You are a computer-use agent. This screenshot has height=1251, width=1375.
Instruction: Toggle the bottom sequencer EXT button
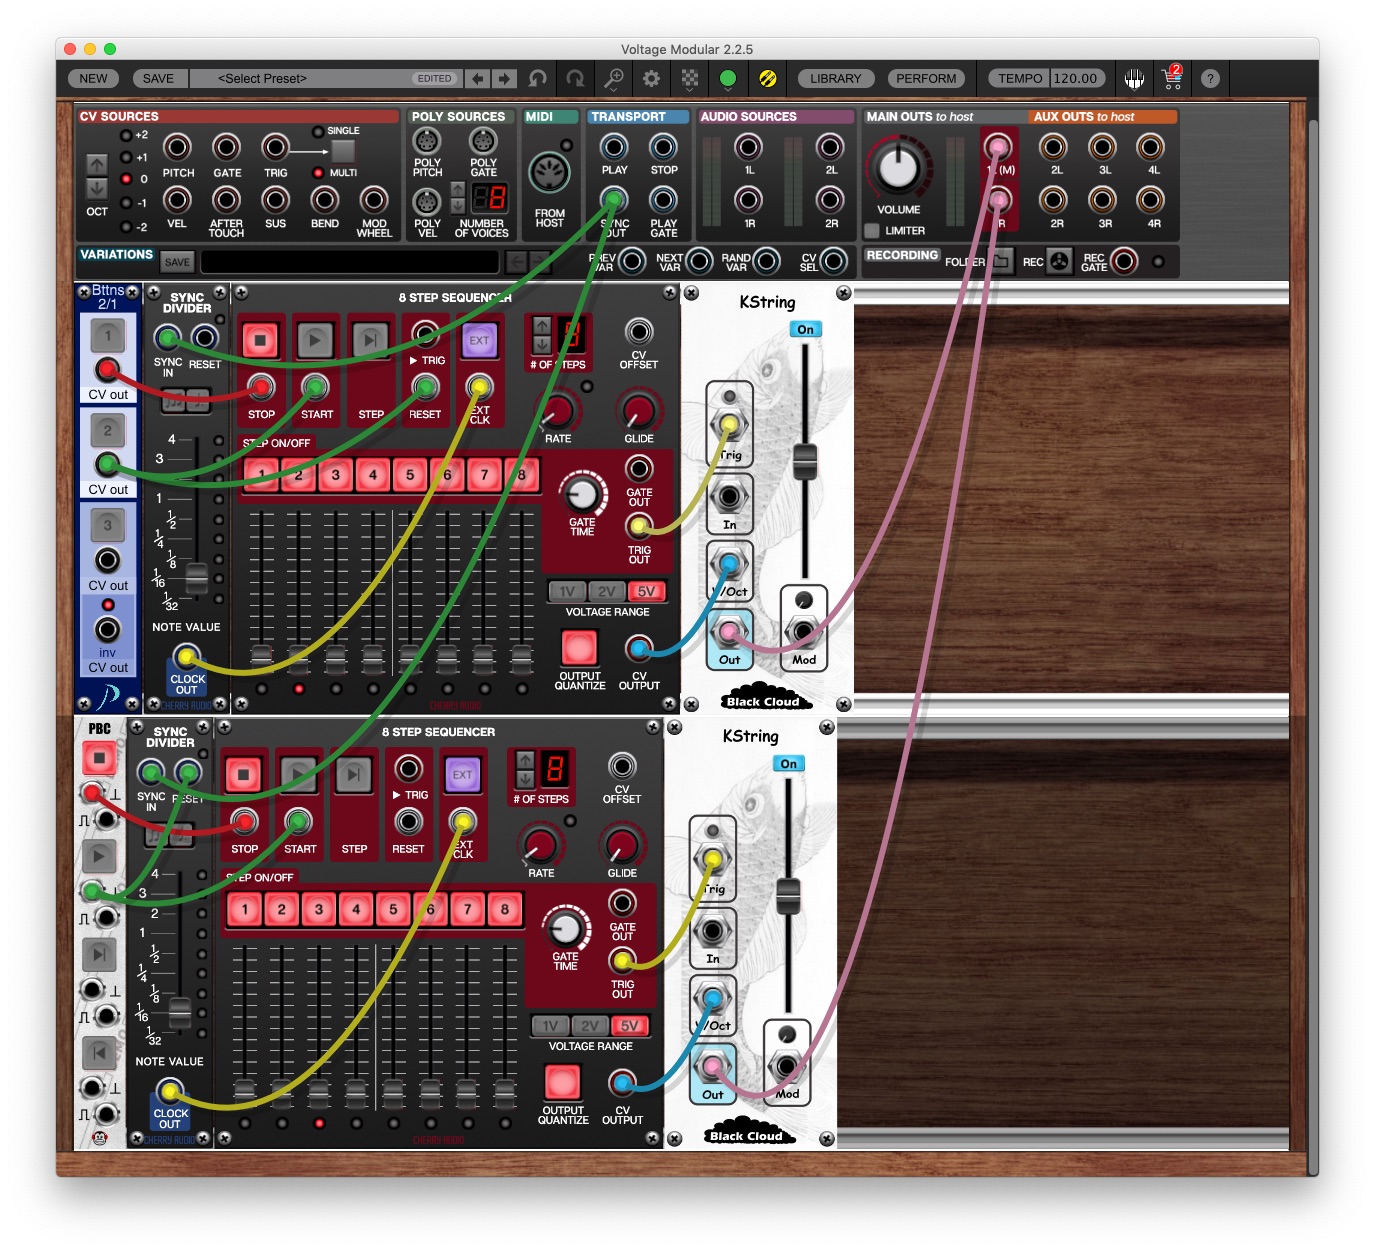[x=462, y=774]
